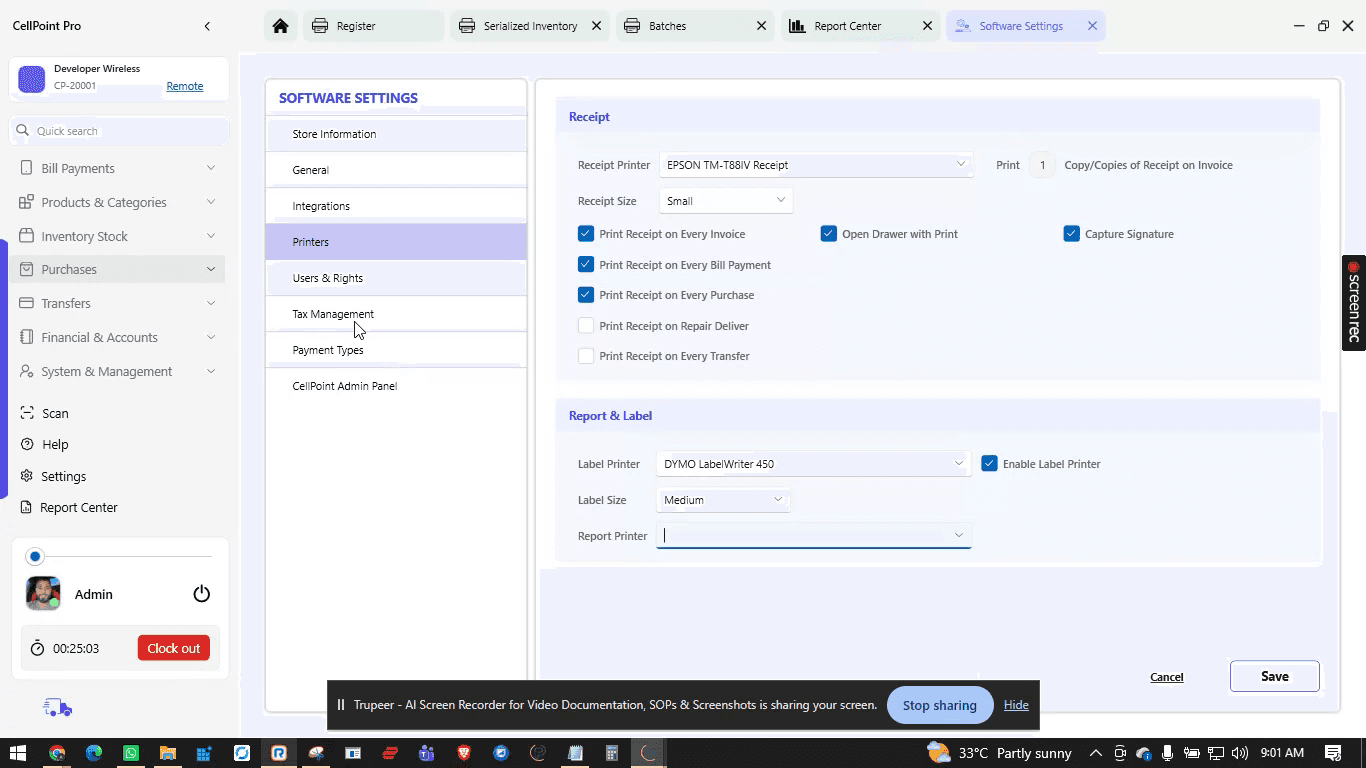Open Chrome from the Windows taskbar

57,753
